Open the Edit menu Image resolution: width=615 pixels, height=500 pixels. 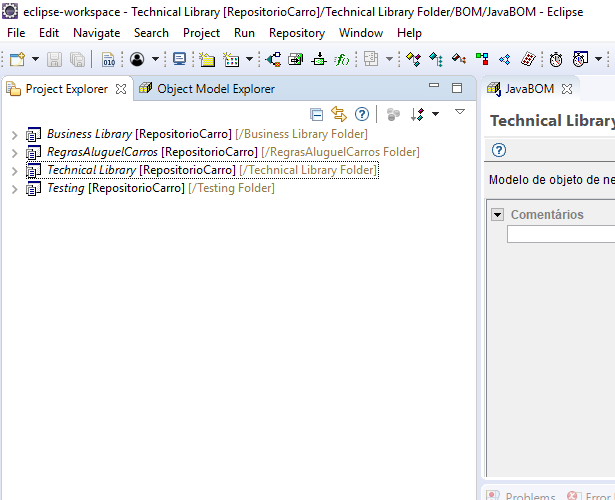pos(49,33)
